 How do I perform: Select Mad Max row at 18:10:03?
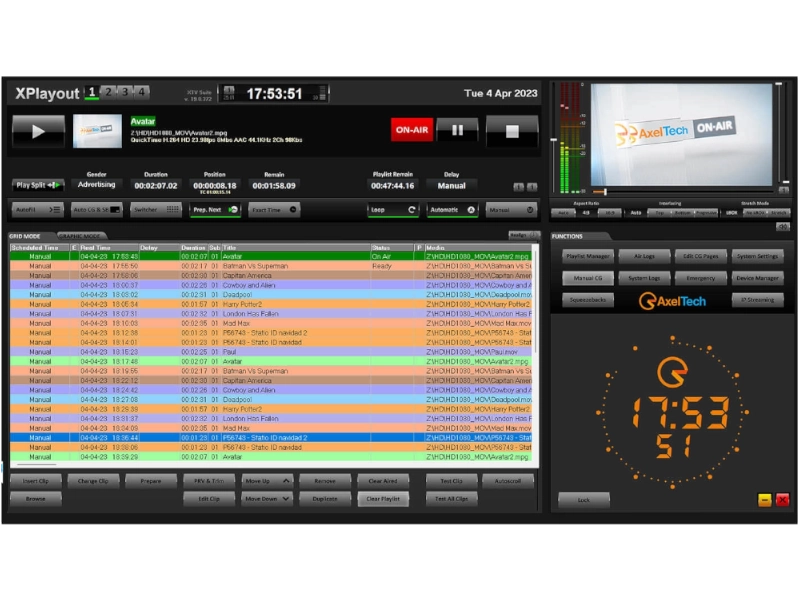pyautogui.click(x=270, y=323)
